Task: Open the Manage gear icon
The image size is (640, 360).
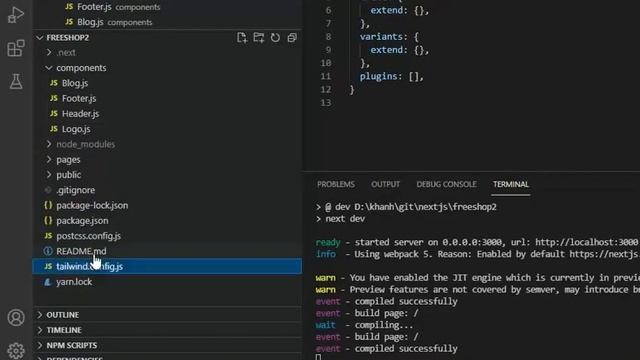Action: [x=16, y=350]
